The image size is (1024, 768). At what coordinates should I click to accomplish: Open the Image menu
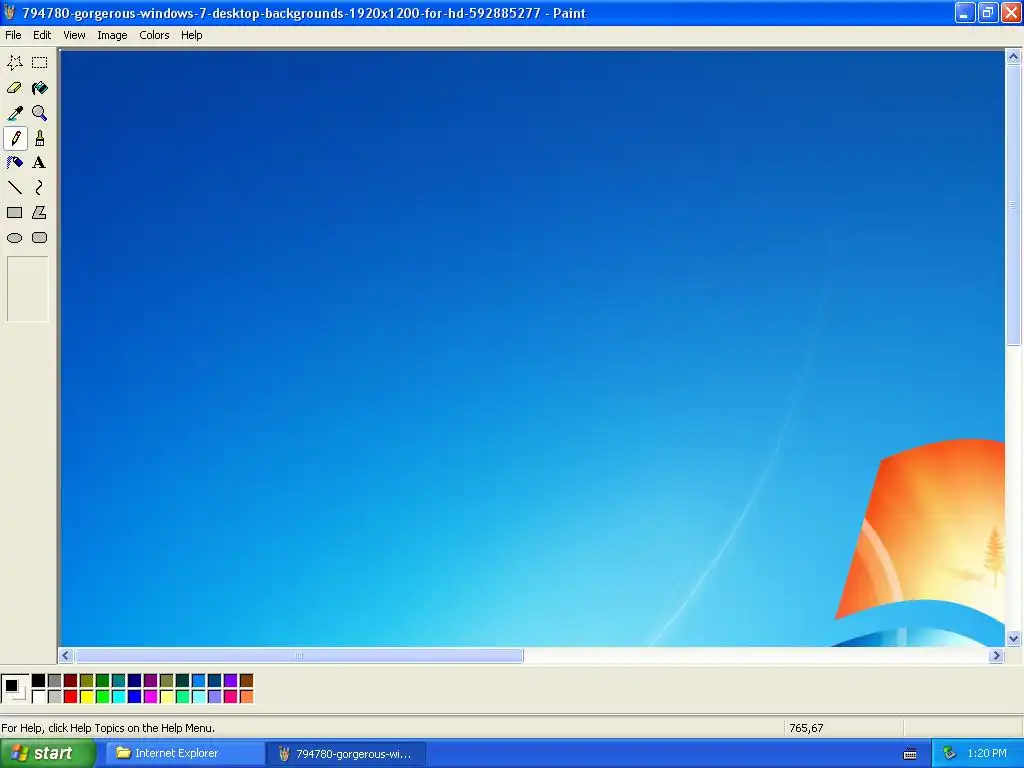(112, 35)
